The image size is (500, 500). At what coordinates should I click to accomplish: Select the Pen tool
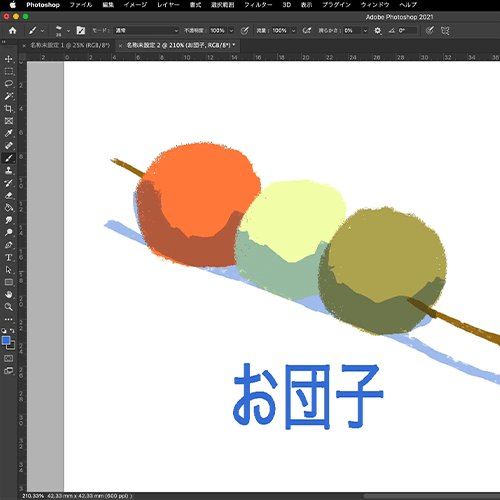coord(9,245)
